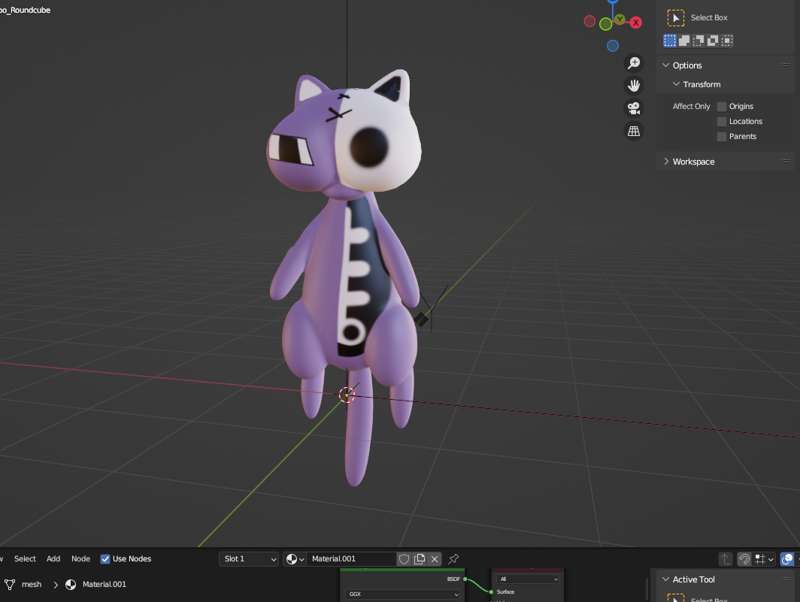Unlink Material.001 with the X button
The image size is (800, 602).
coord(435,559)
